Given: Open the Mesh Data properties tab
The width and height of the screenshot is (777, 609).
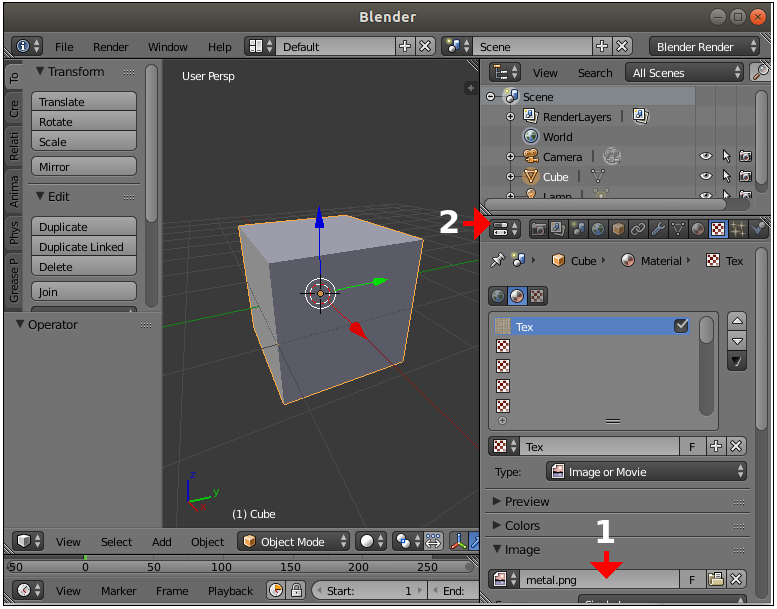Looking at the screenshot, I should [x=677, y=229].
